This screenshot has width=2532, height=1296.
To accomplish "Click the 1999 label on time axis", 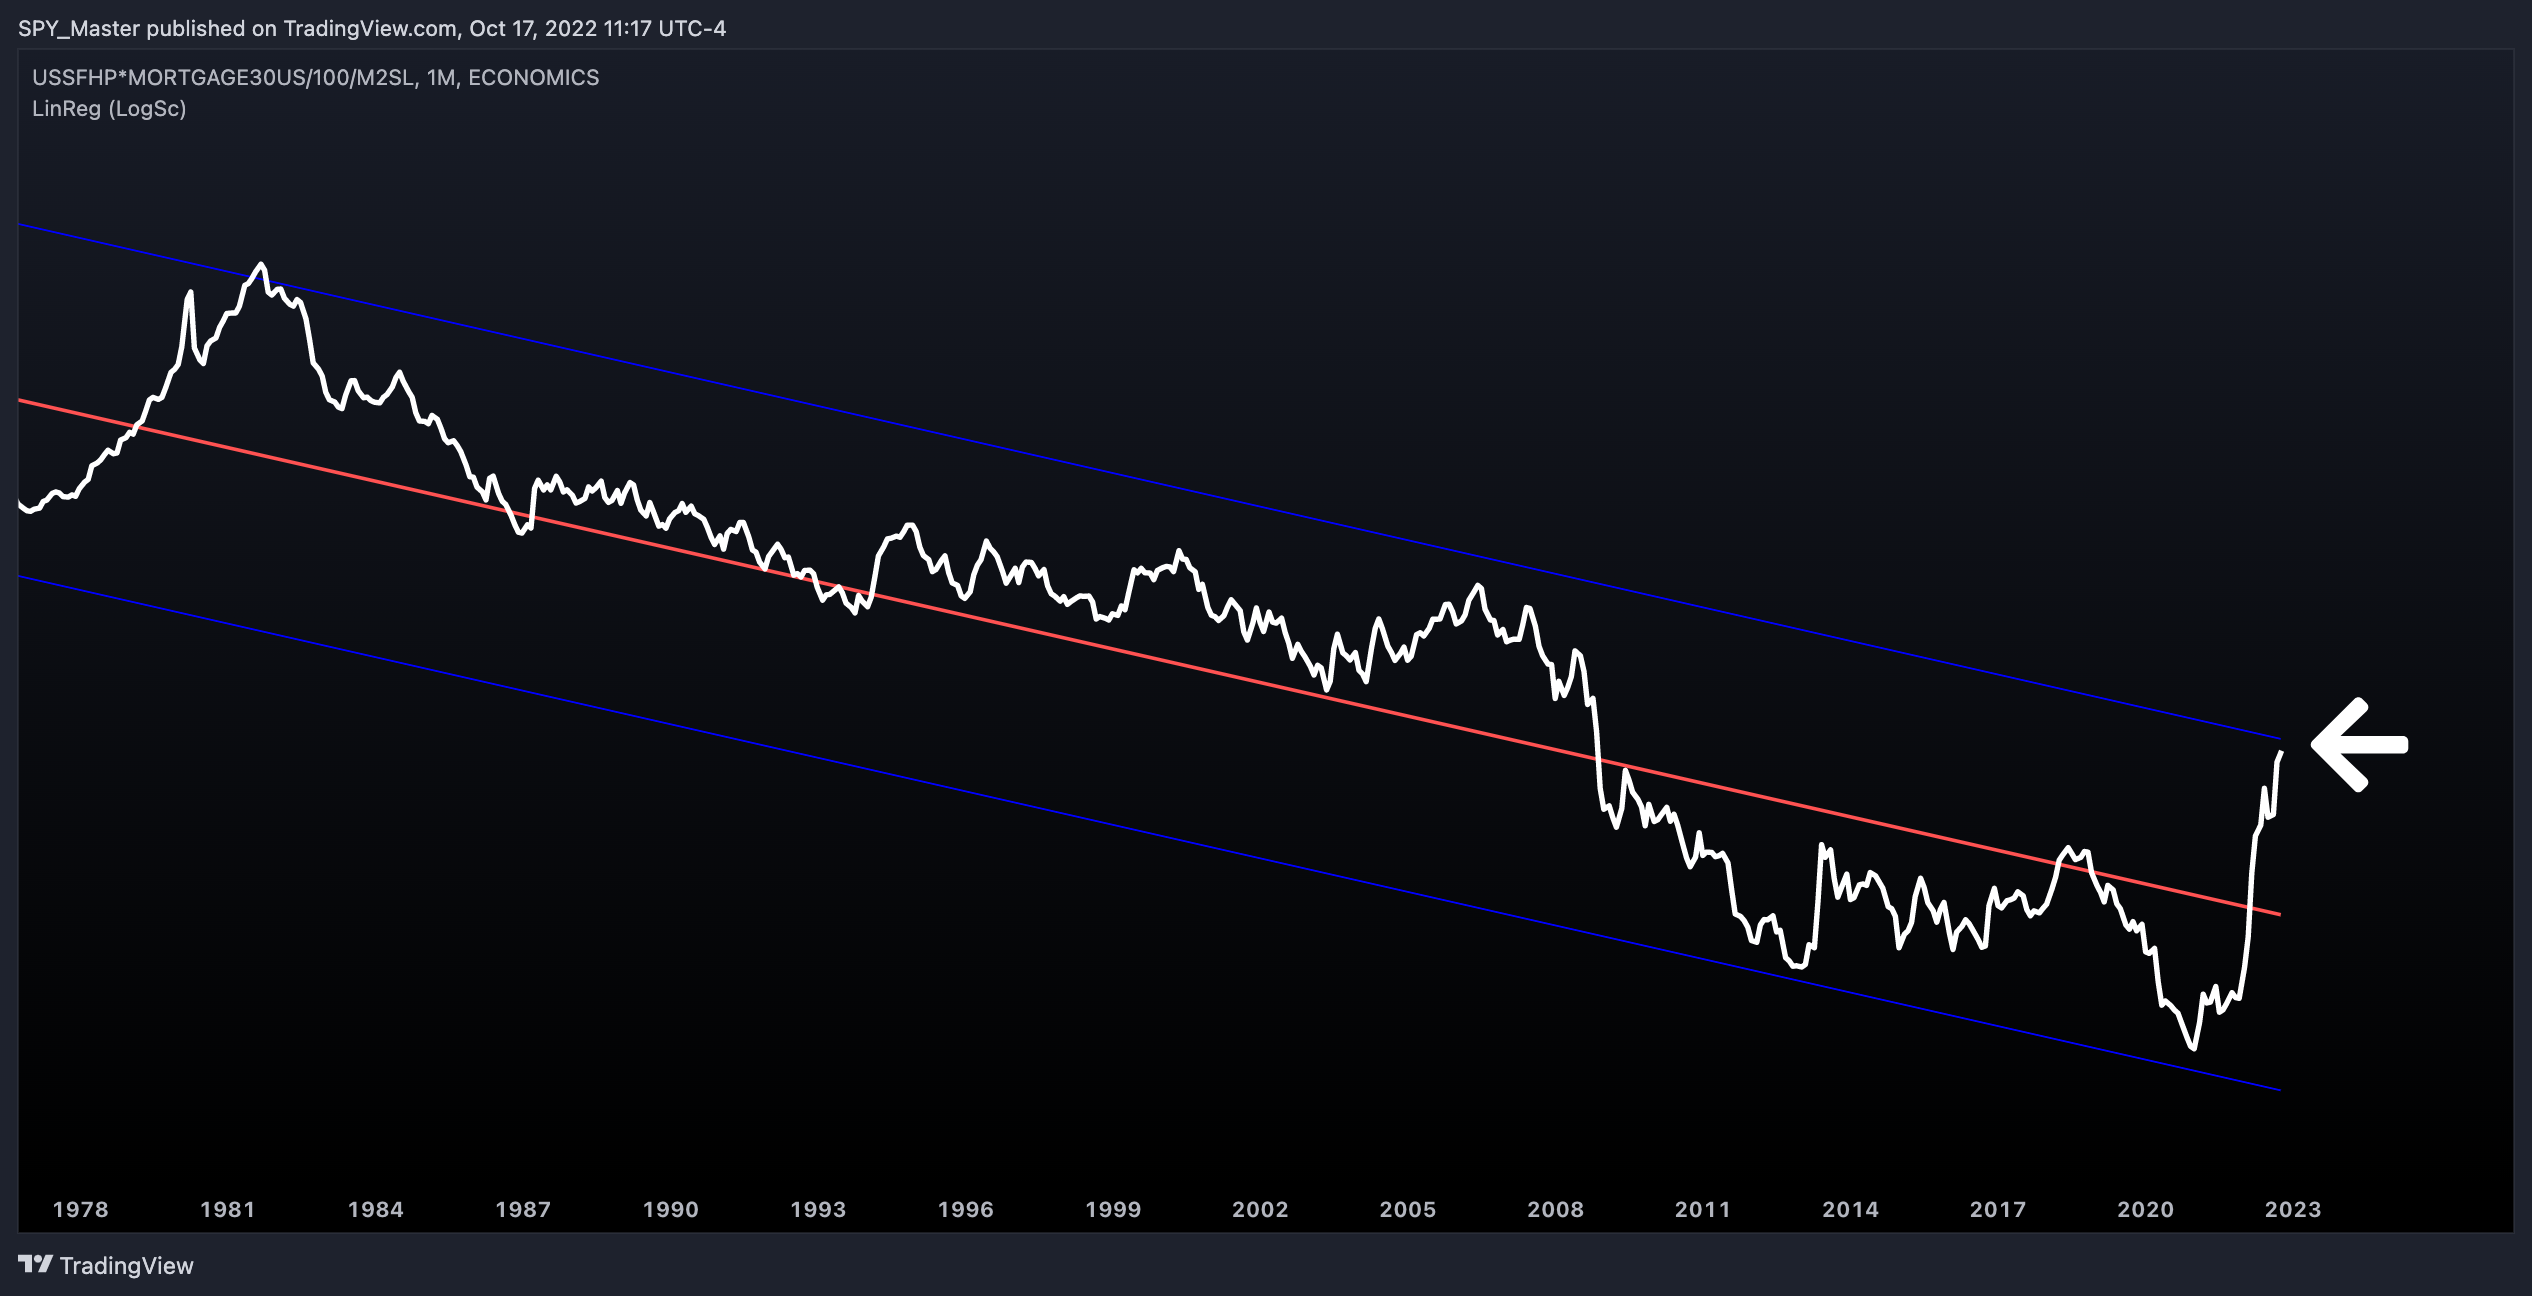I will (x=1113, y=1210).
